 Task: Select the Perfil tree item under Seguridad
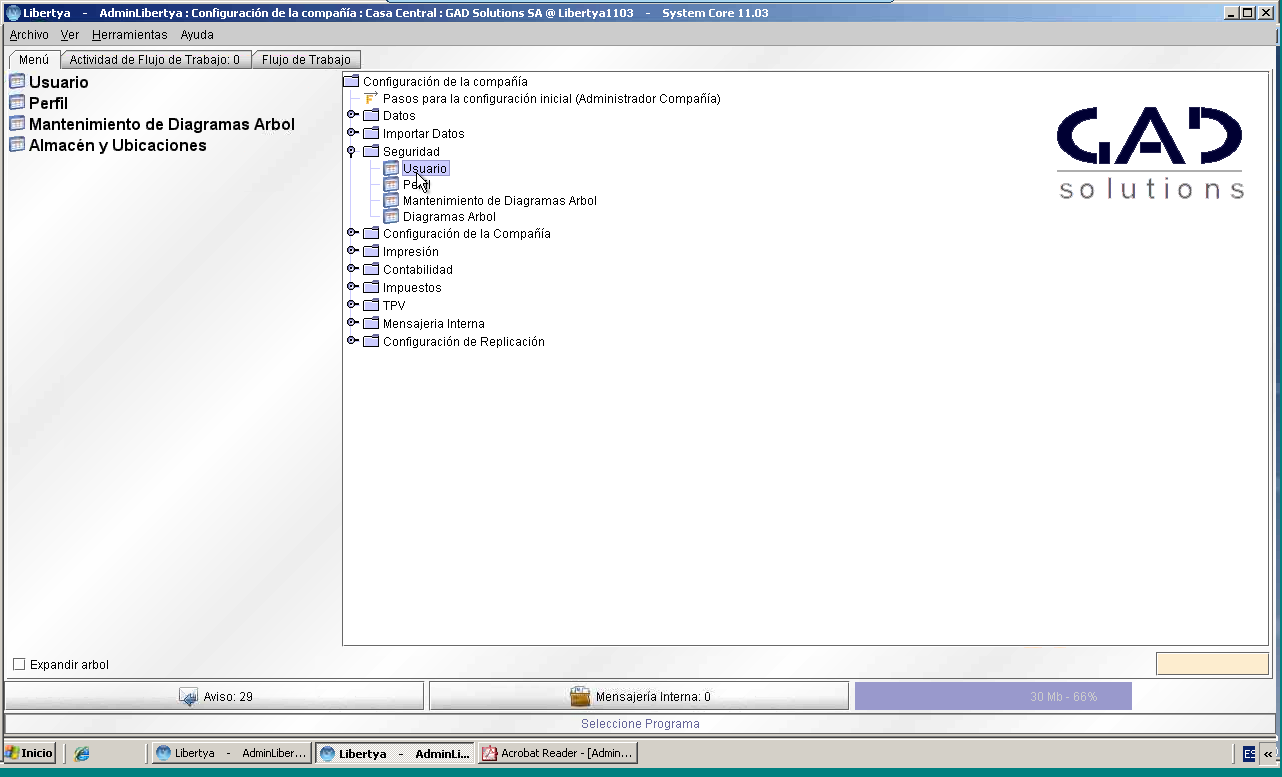coord(416,184)
